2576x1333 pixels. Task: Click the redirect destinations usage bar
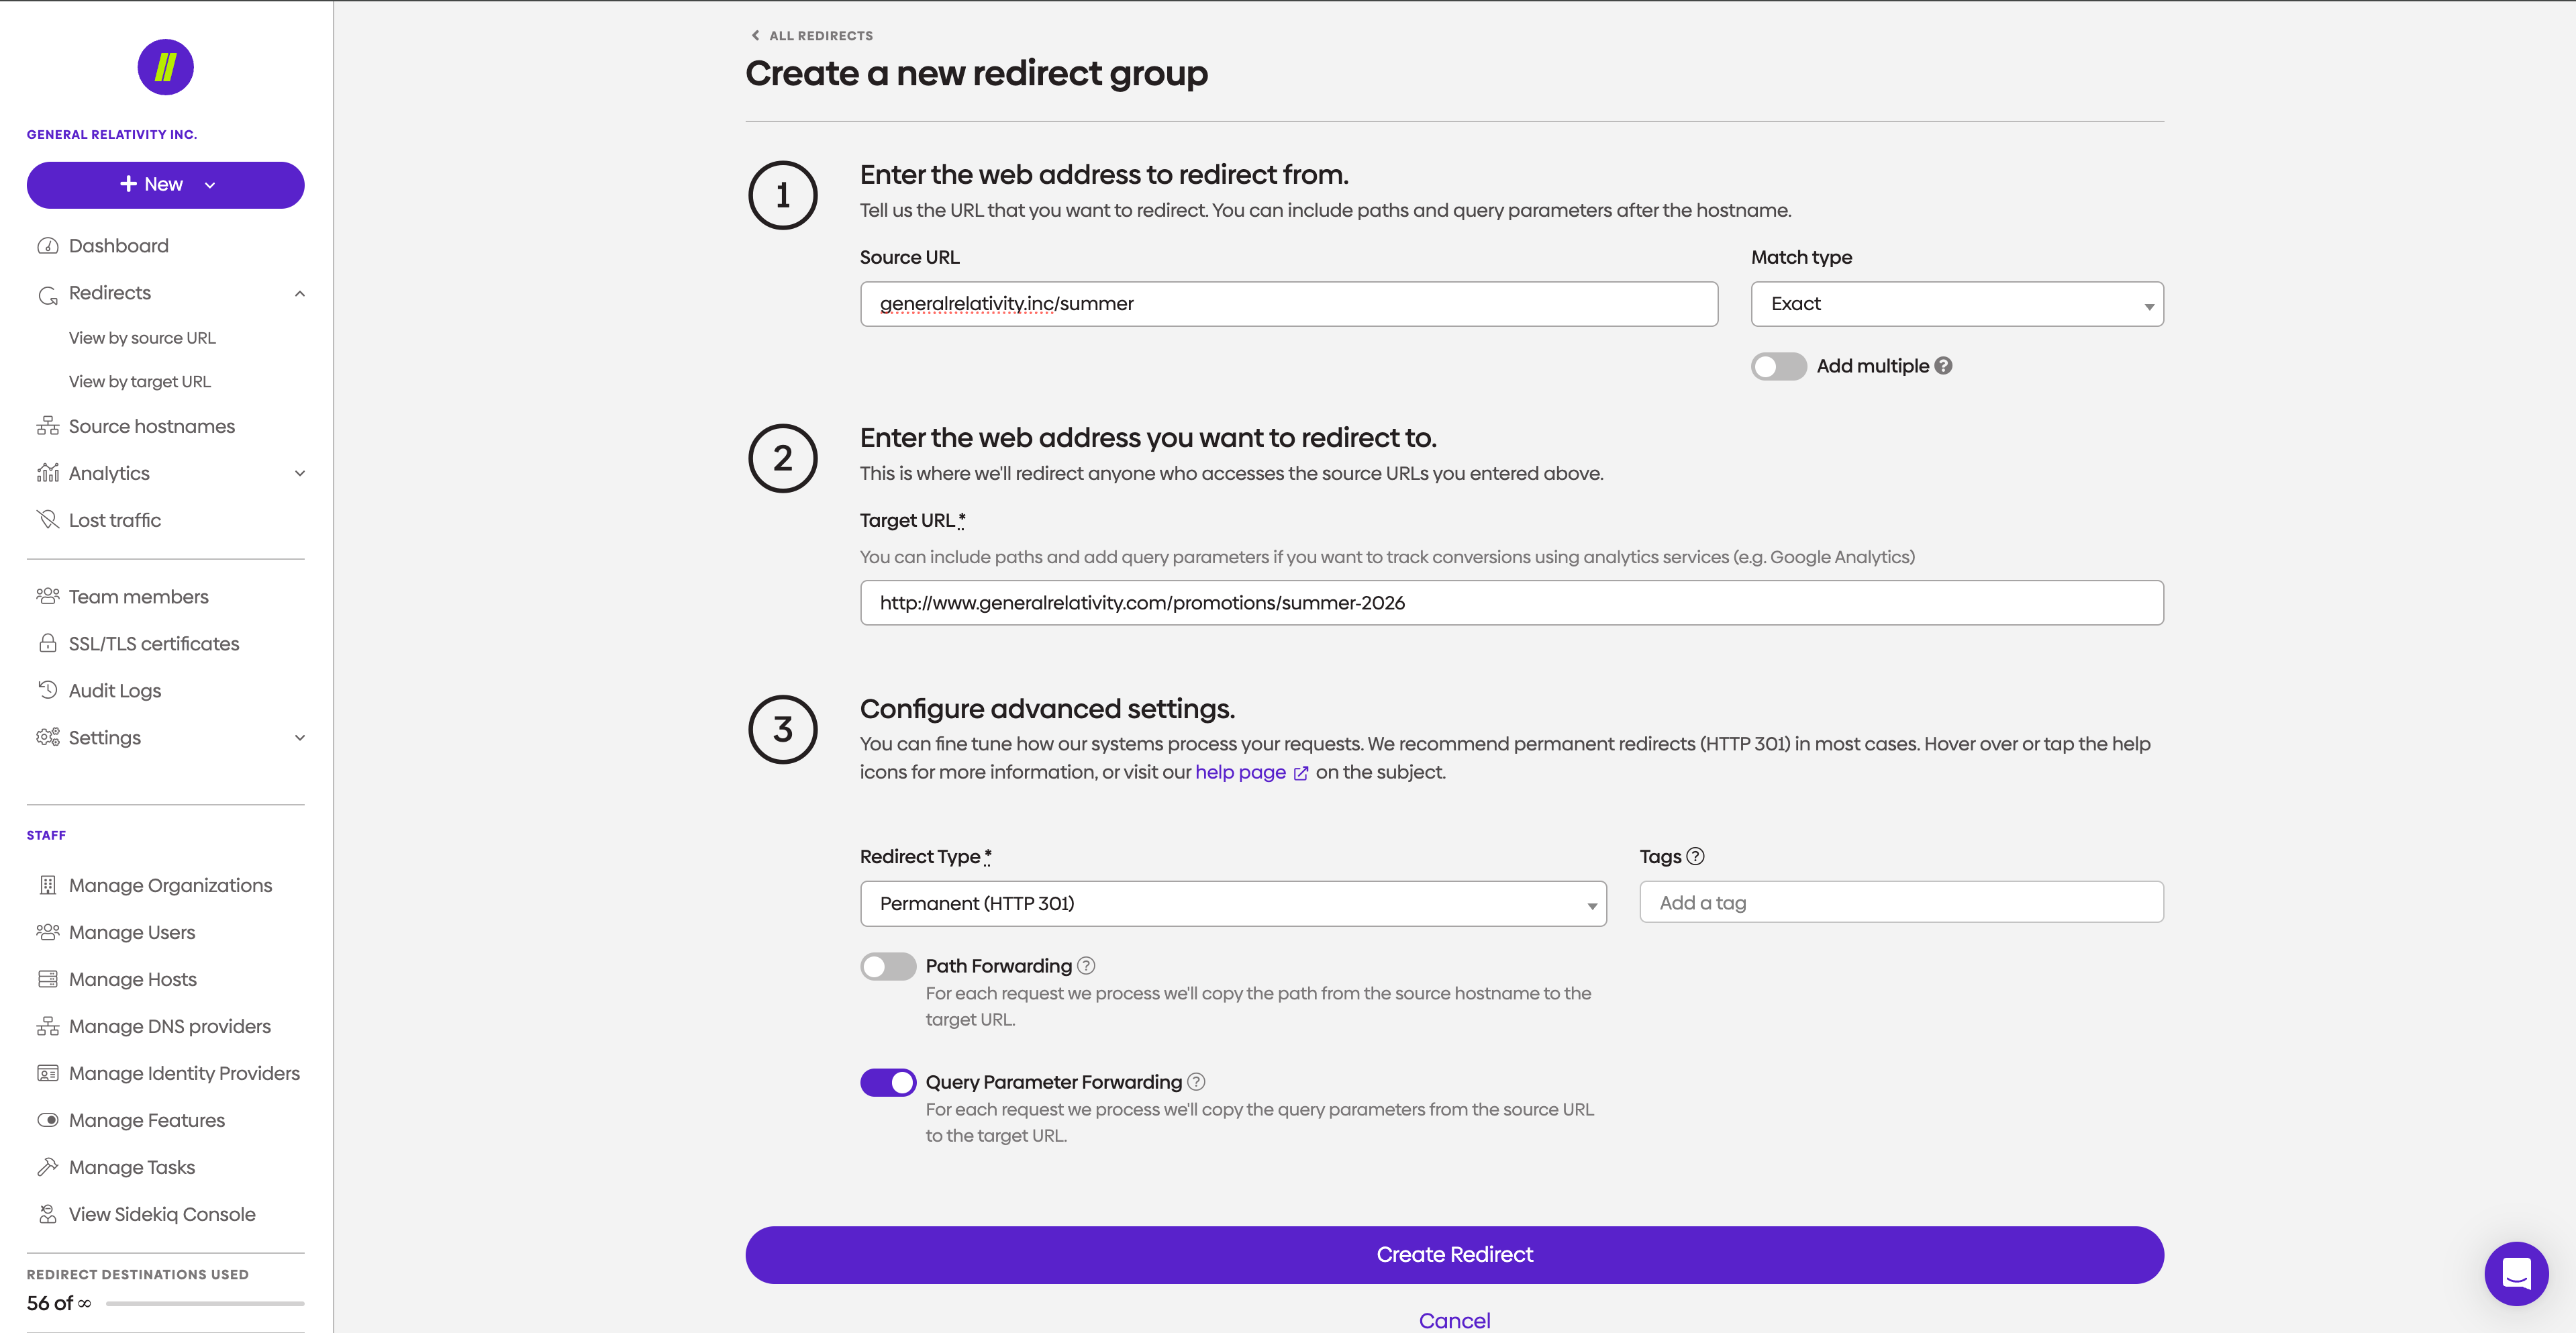(205, 1303)
